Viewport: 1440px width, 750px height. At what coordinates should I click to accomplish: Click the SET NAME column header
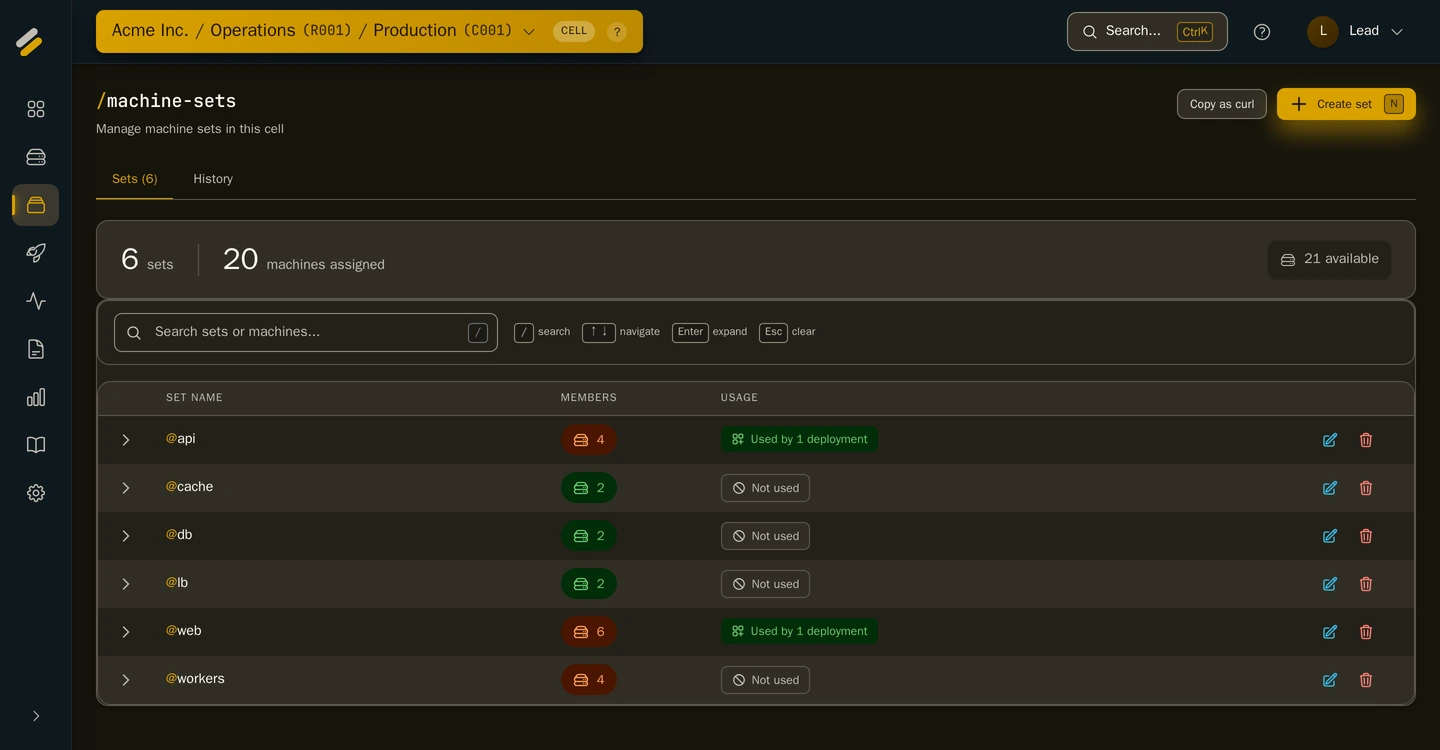(194, 397)
